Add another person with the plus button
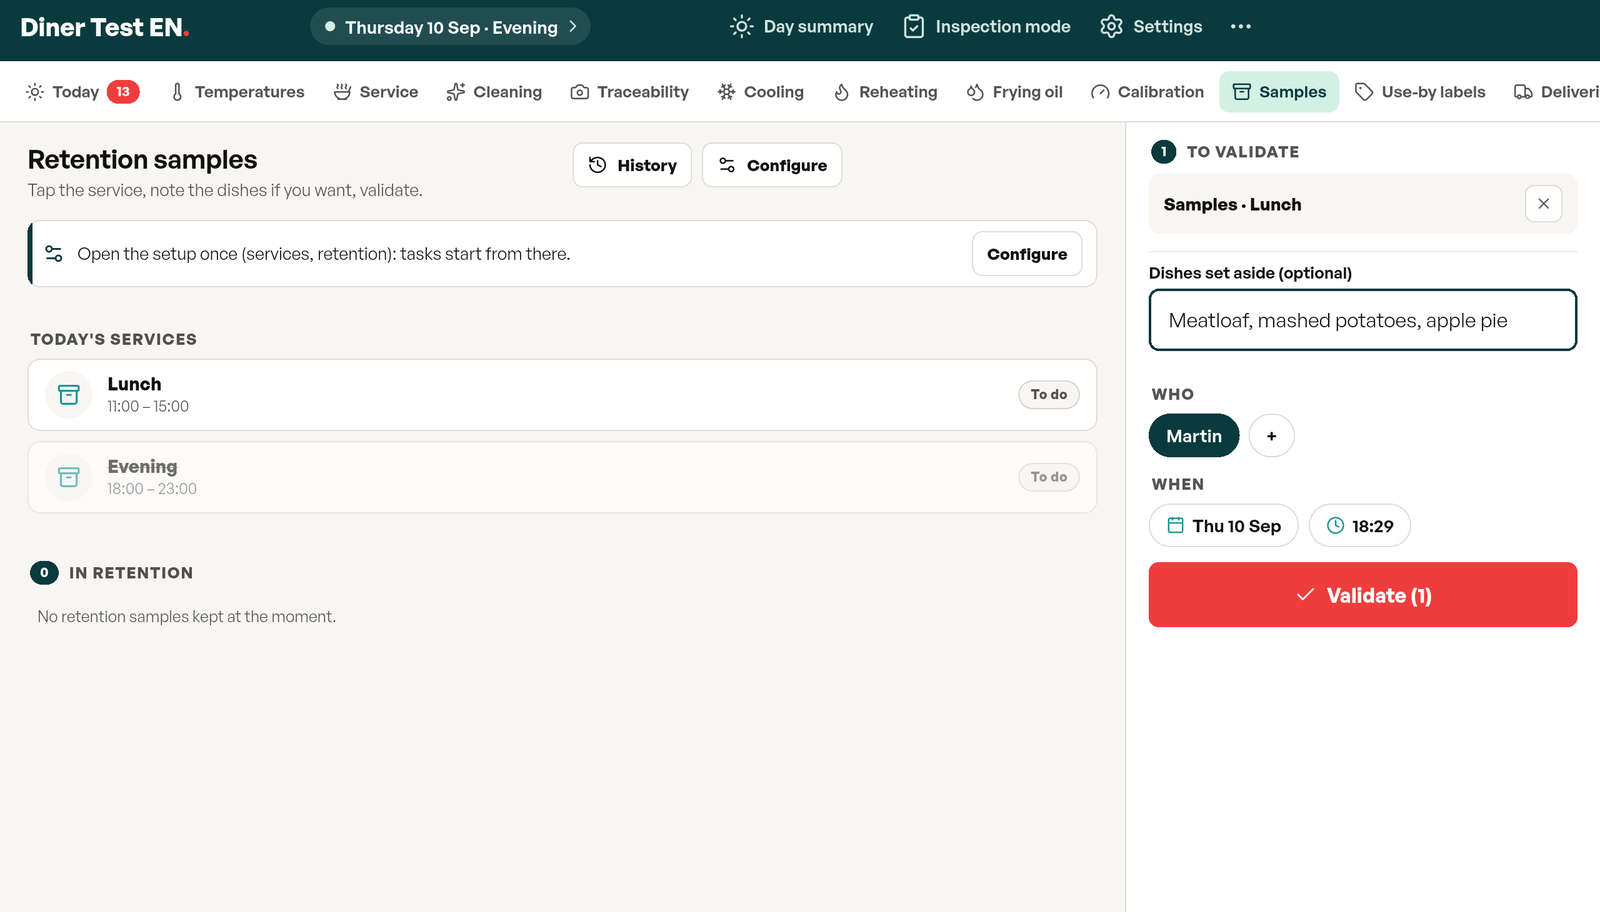Screen dimensions: 1600x912 (x=1272, y=436)
